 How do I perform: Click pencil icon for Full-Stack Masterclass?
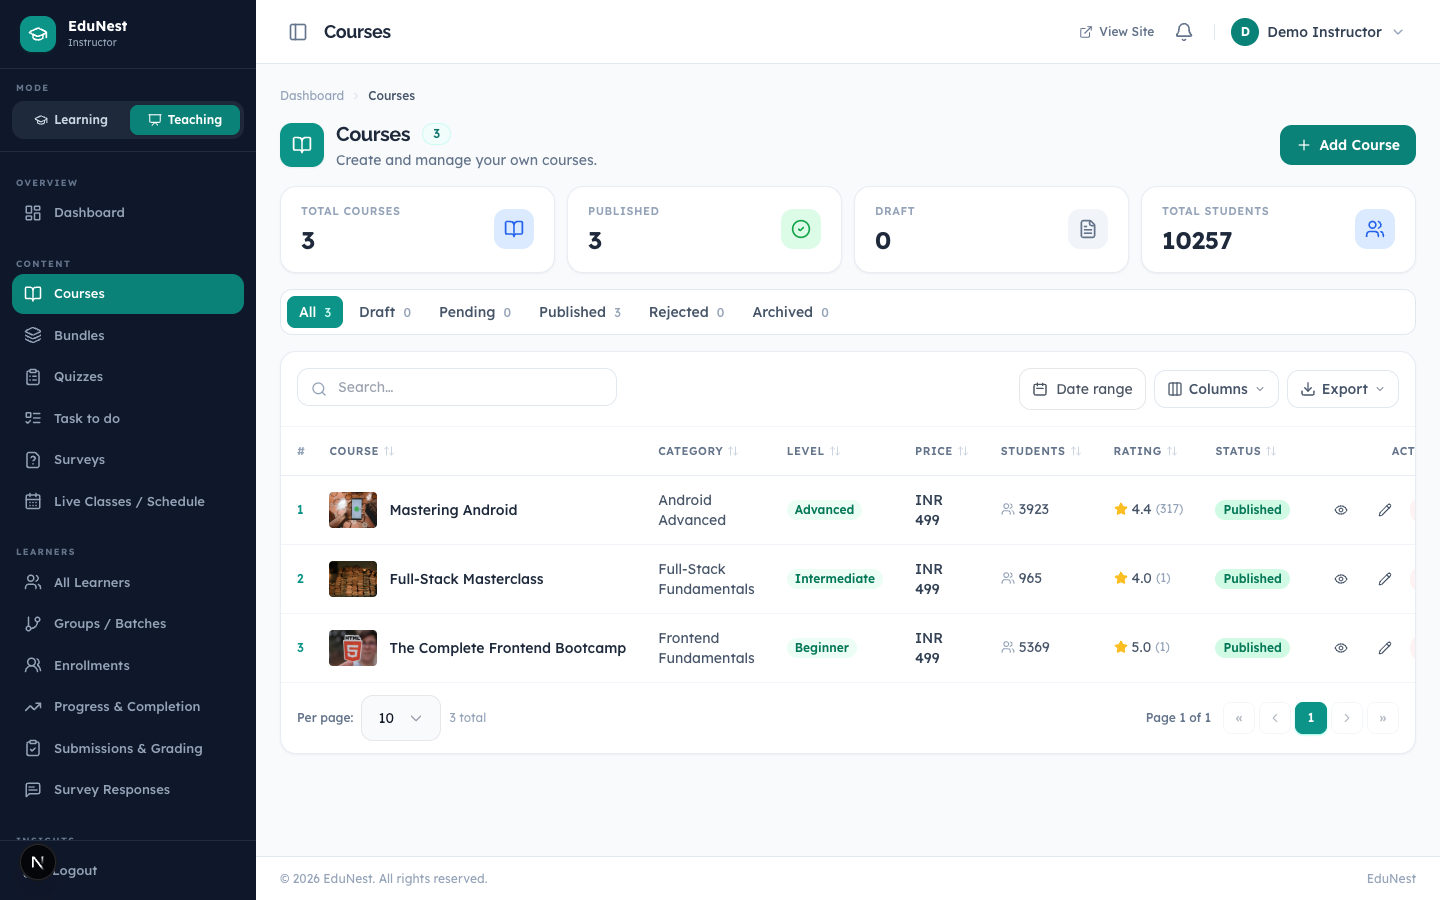(1385, 579)
